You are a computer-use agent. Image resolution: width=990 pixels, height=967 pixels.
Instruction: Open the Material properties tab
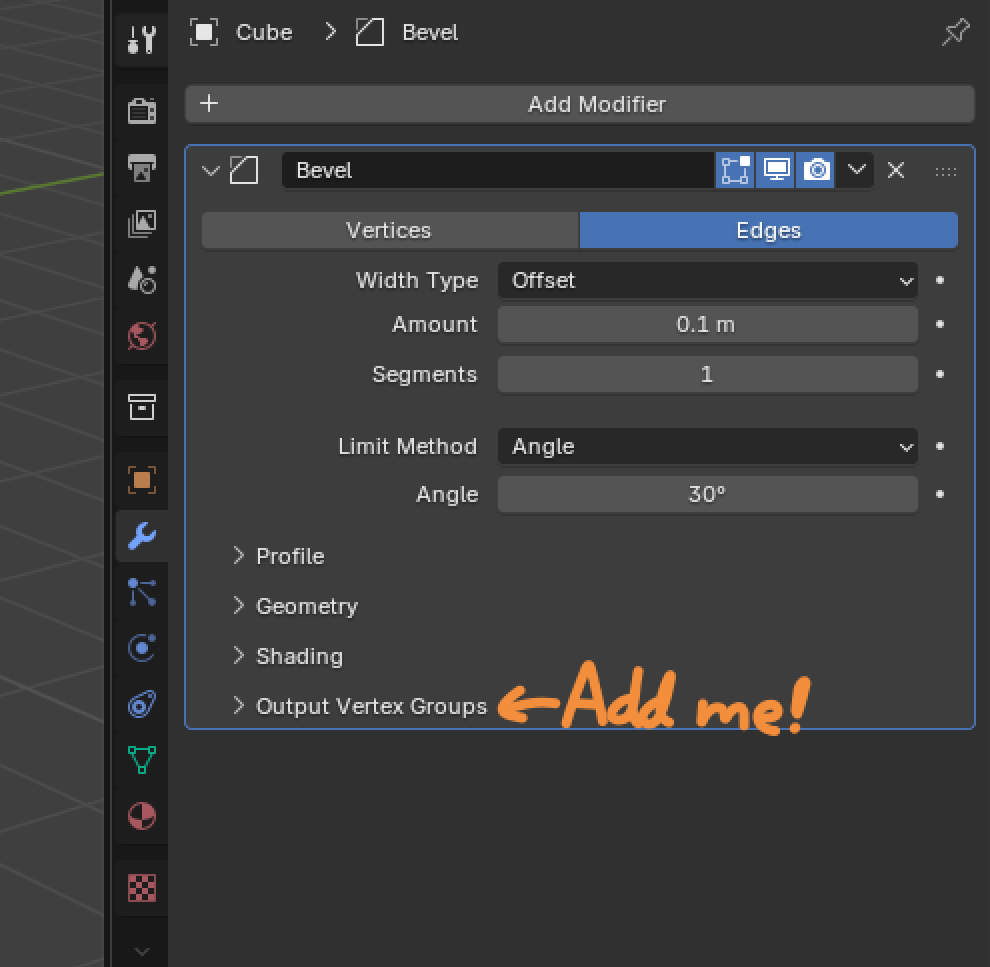(x=142, y=816)
